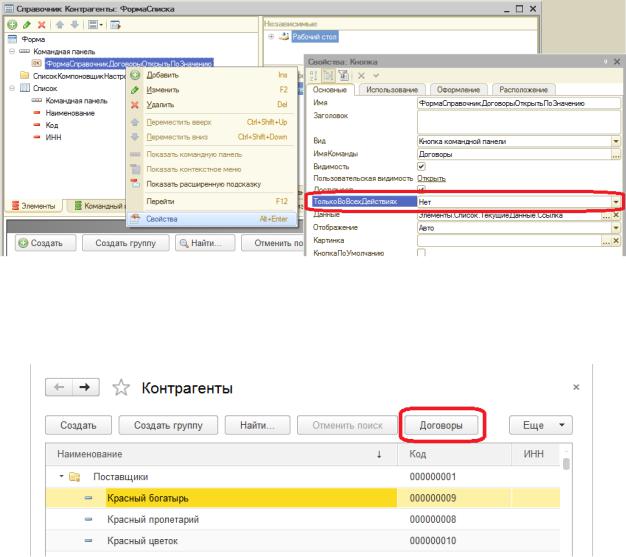The height and width of the screenshot is (557, 626).
Task: Choose Свойства in the context menu
Action: click(212, 219)
